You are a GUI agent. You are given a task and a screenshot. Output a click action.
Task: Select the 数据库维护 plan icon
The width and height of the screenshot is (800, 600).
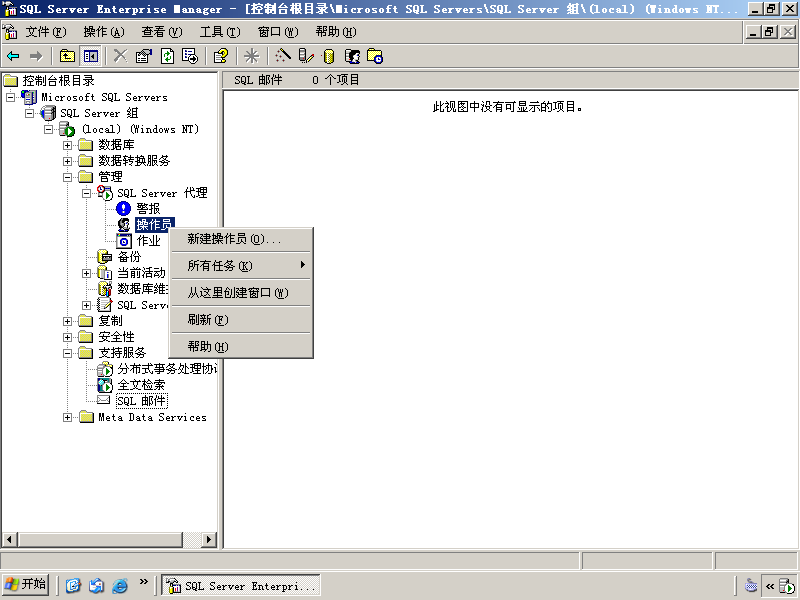click(x=105, y=289)
